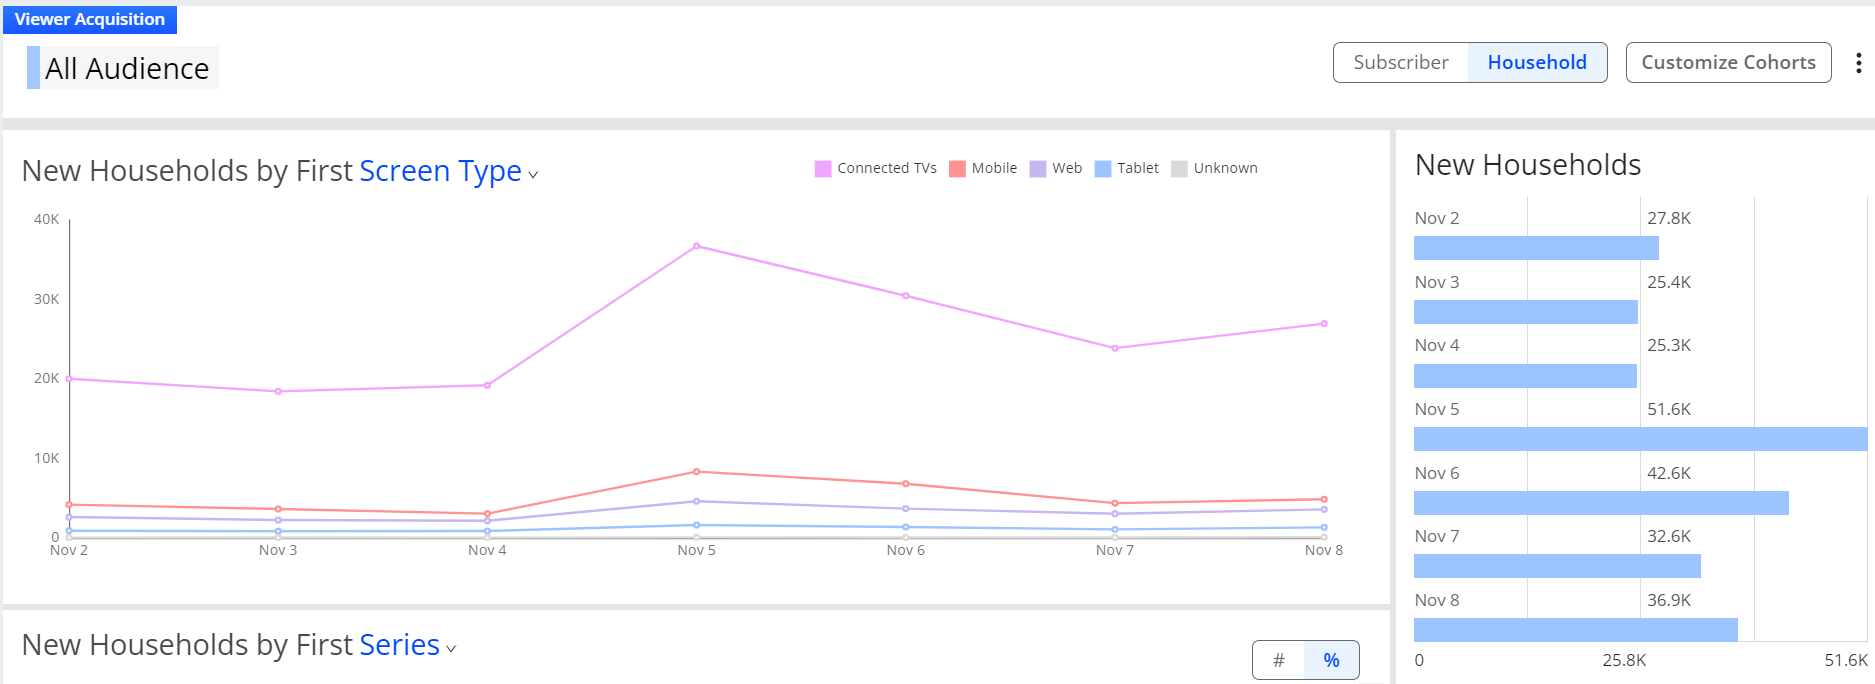Image resolution: width=1875 pixels, height=684 pixels.
Task: Select the Nov 5 New Households bar
Action: (1640, 439)
